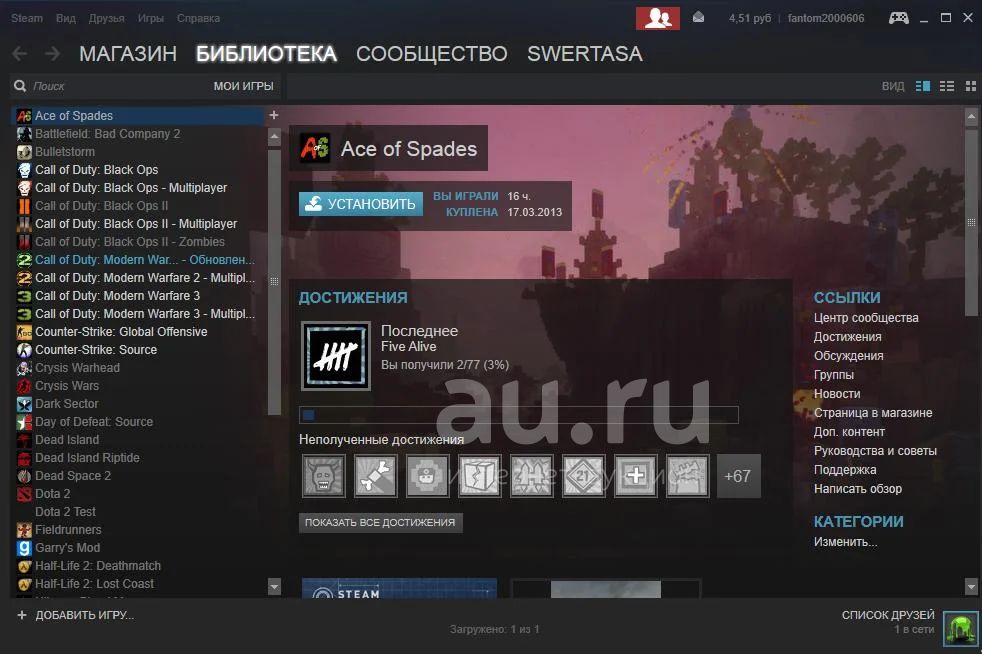
Task: Open the fantom2000606 account dropdown
Action: coord(826,18)
